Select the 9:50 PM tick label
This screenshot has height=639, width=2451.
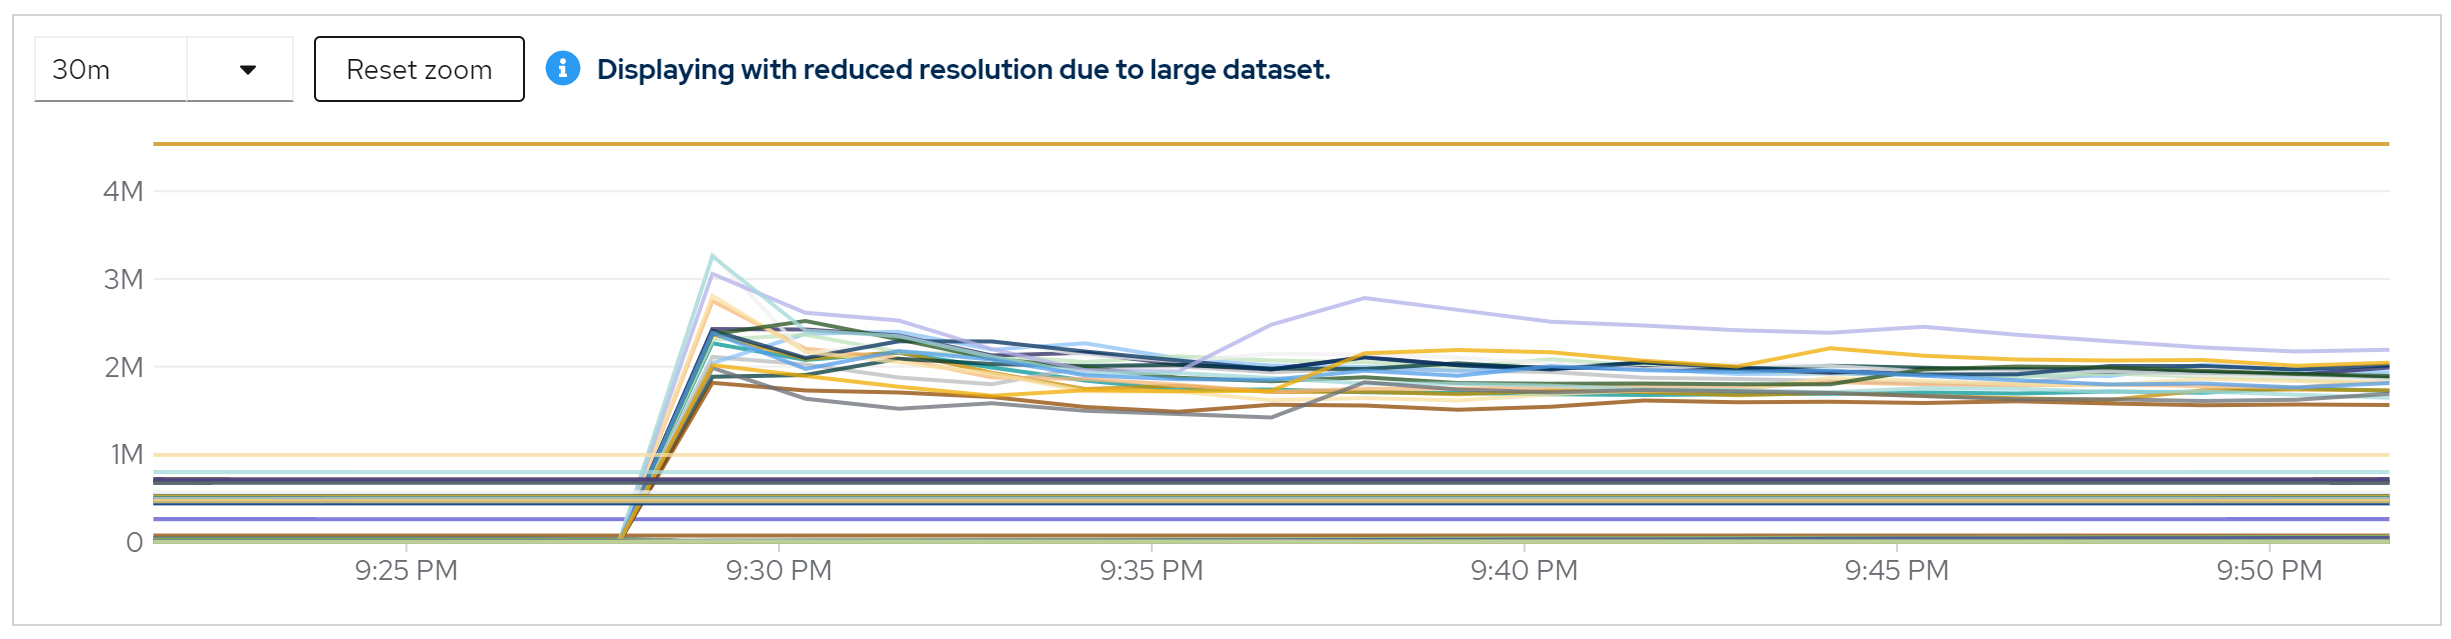pos(2269,570)
